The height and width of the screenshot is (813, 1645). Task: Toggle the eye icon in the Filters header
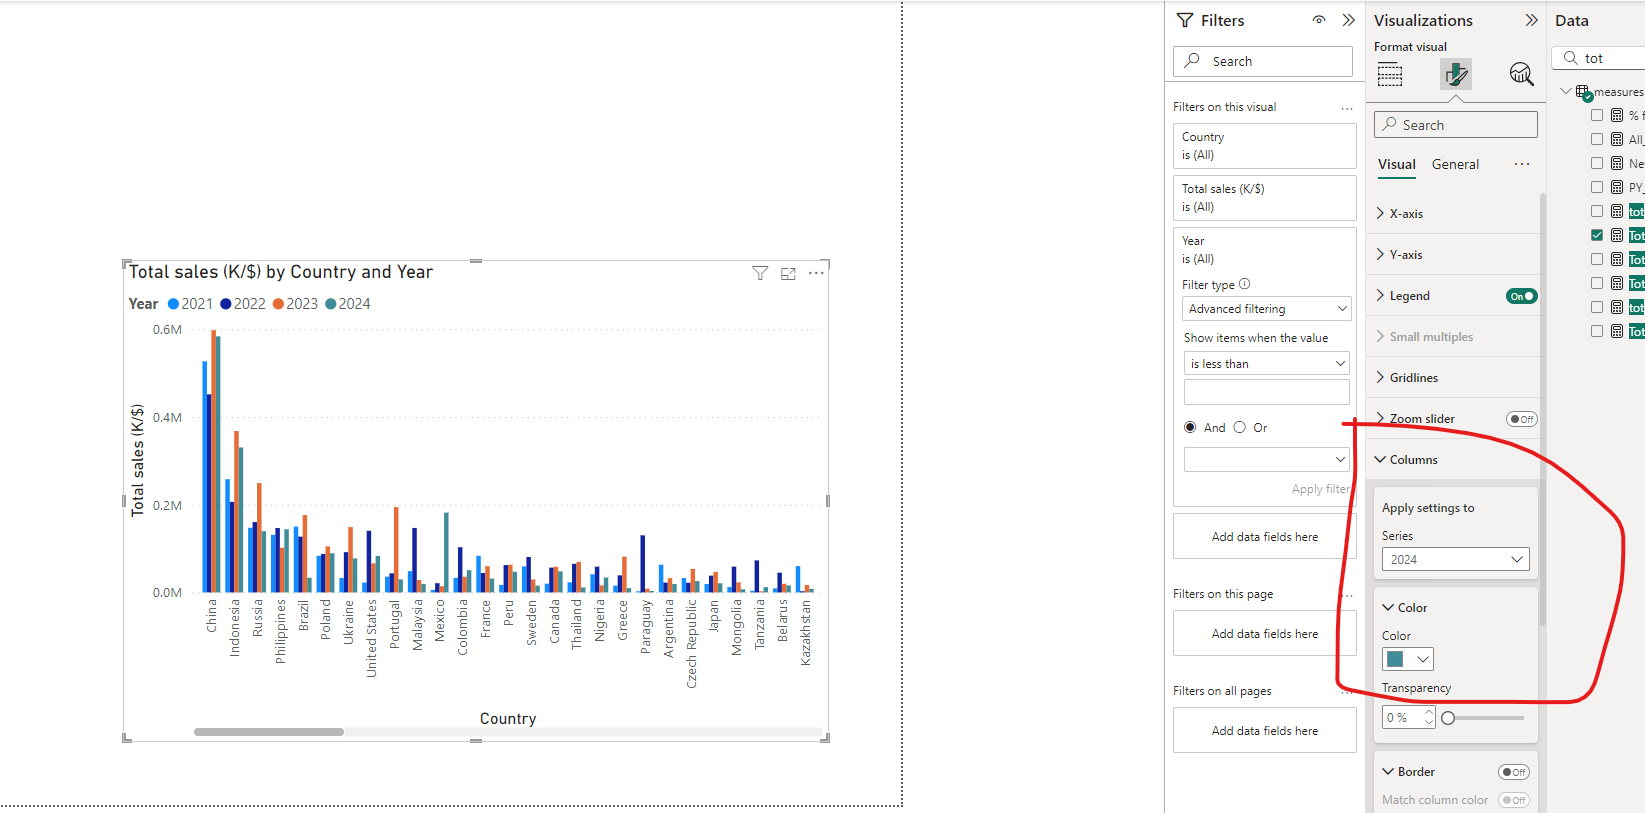pos(1319,20)
